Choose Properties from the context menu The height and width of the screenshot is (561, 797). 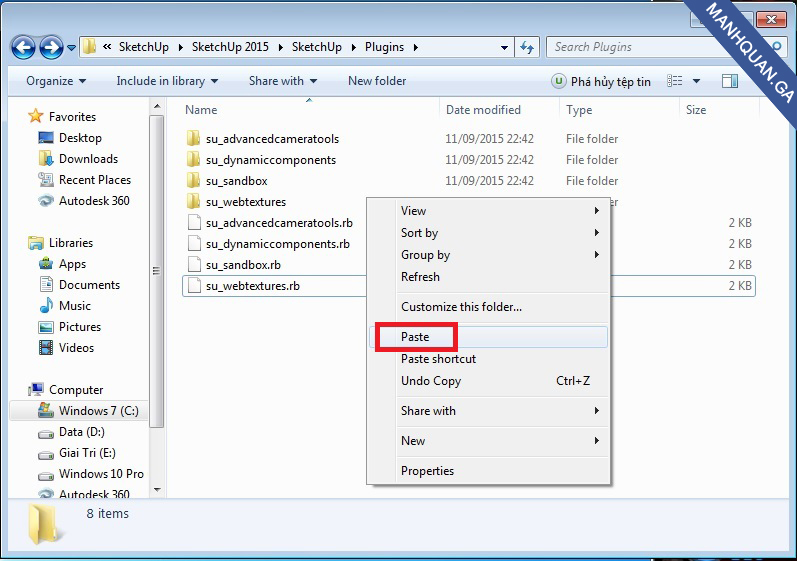488,471
